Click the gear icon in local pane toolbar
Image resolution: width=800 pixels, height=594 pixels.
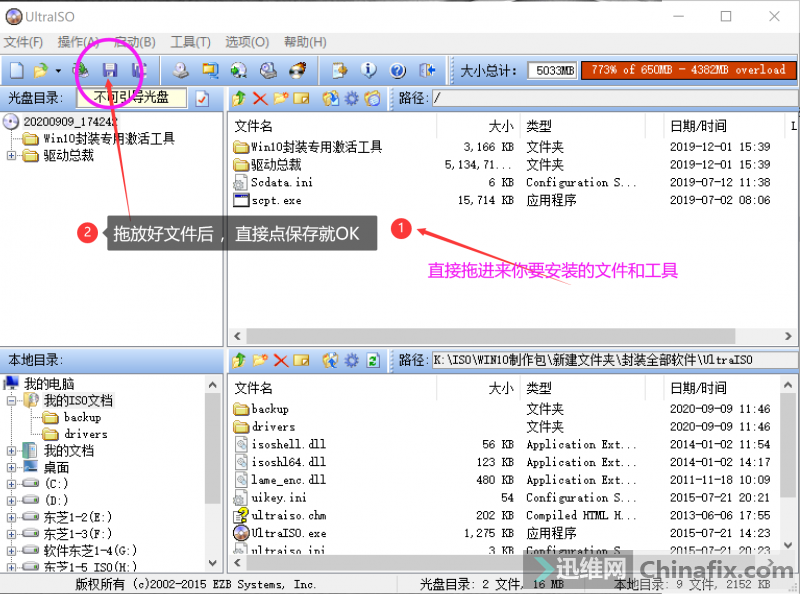pyautogui.click(x=352, y=360)
